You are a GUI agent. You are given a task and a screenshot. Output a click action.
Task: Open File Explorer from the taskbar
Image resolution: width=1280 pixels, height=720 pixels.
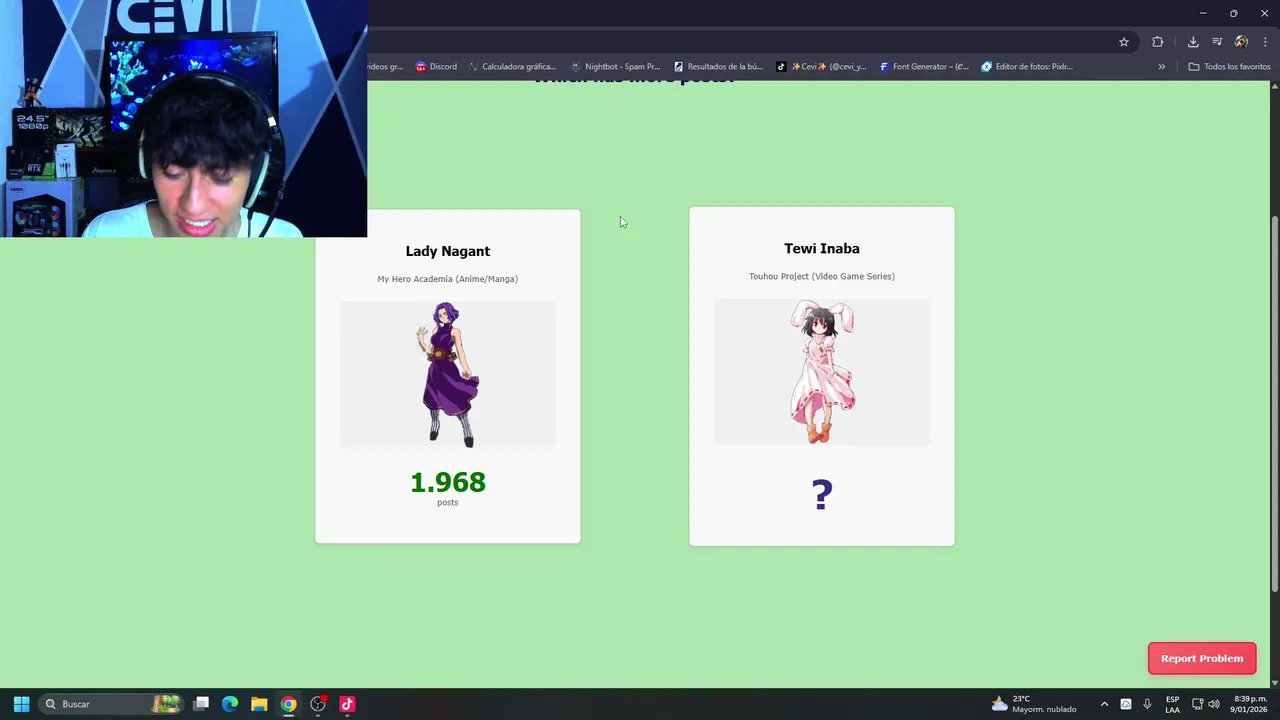point(259,704)
